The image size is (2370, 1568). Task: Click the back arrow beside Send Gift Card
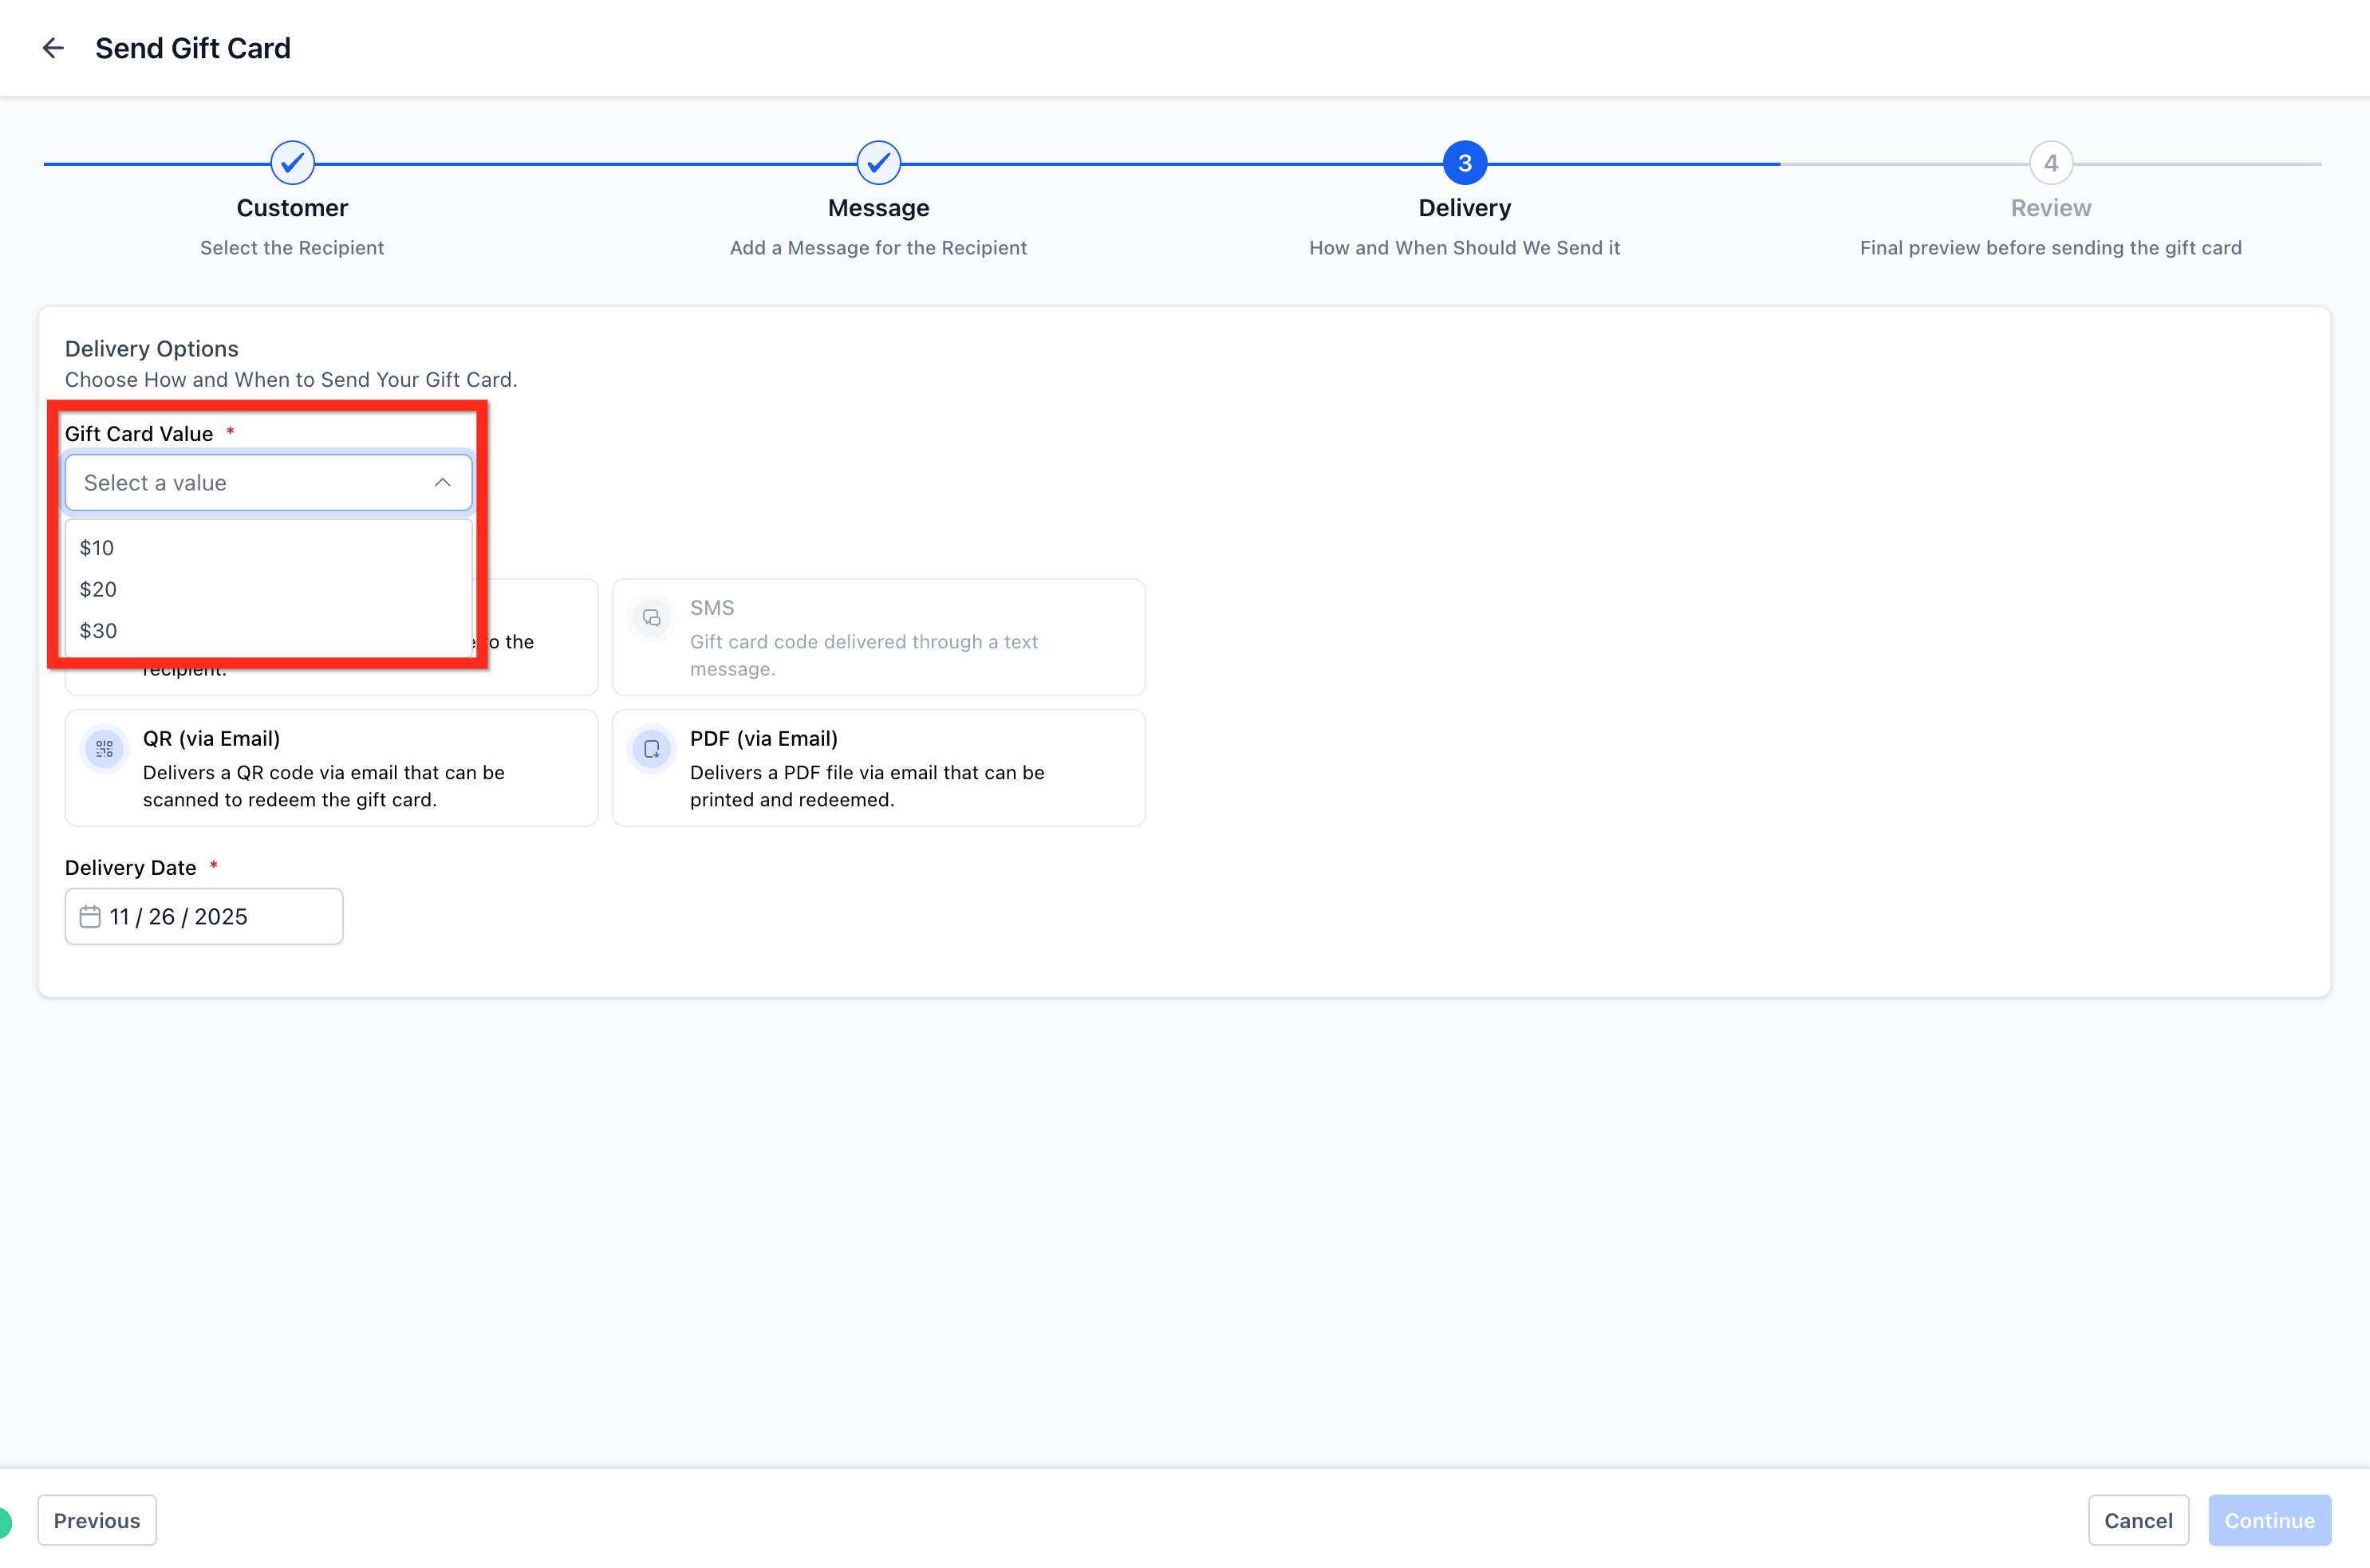pos(53,48)
